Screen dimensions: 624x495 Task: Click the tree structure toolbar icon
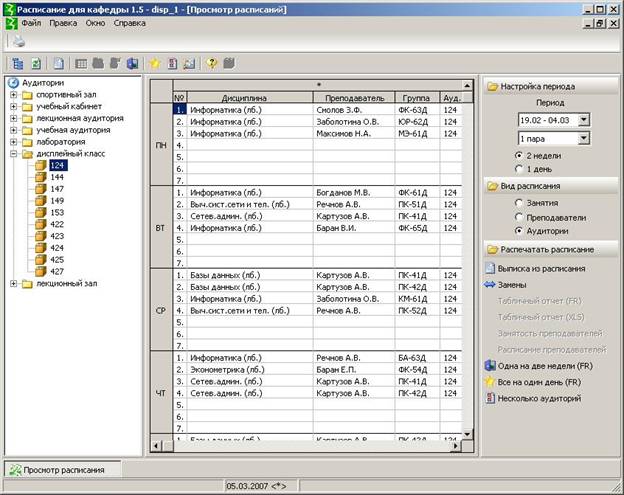18,63
